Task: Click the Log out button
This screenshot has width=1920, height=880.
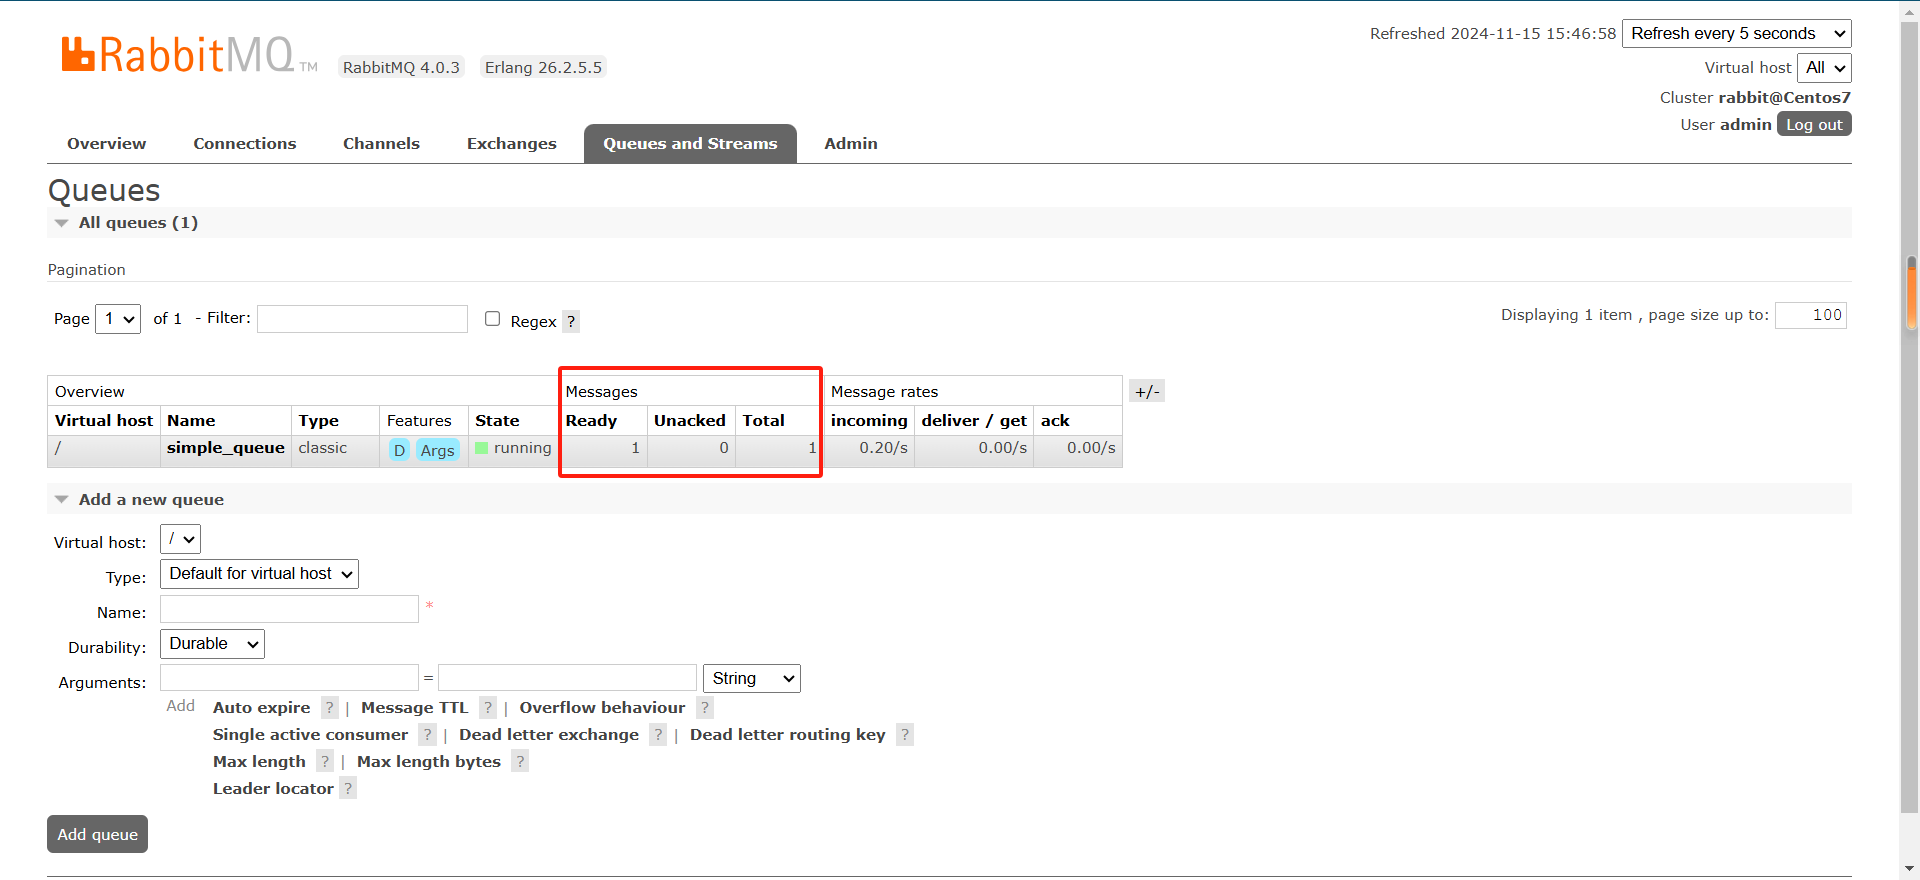Action: tap(1814, 124)
